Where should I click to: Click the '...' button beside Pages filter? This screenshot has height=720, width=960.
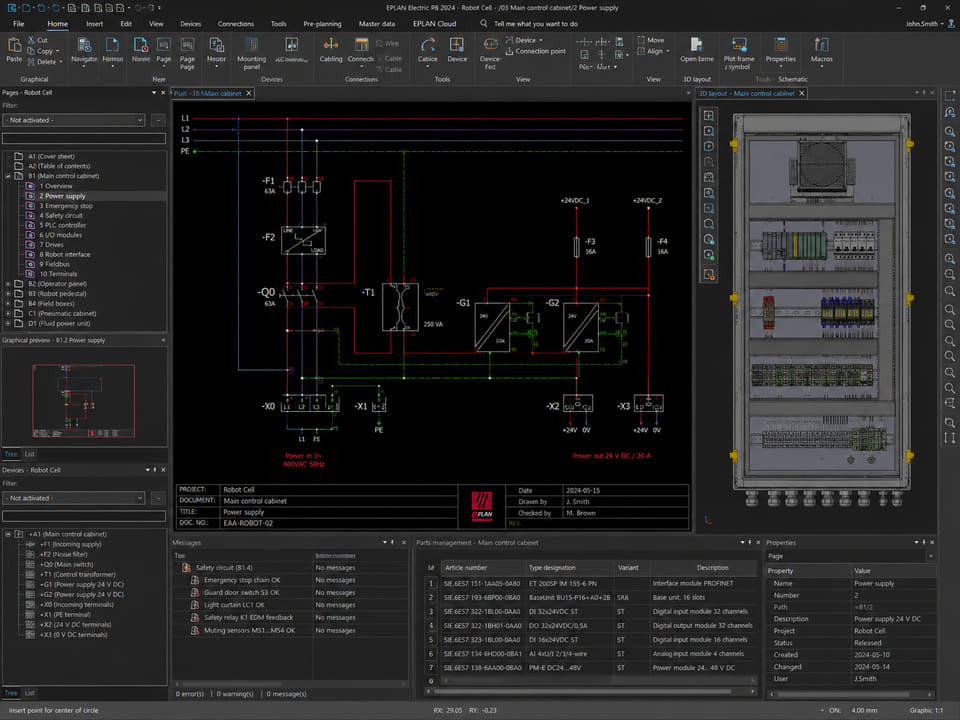[158, 120]
